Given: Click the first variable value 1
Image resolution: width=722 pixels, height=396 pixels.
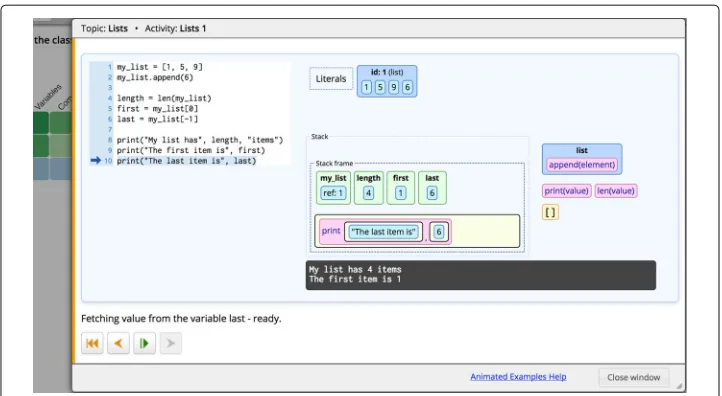Looking at the screenshot, I should [x=401, y=193].
